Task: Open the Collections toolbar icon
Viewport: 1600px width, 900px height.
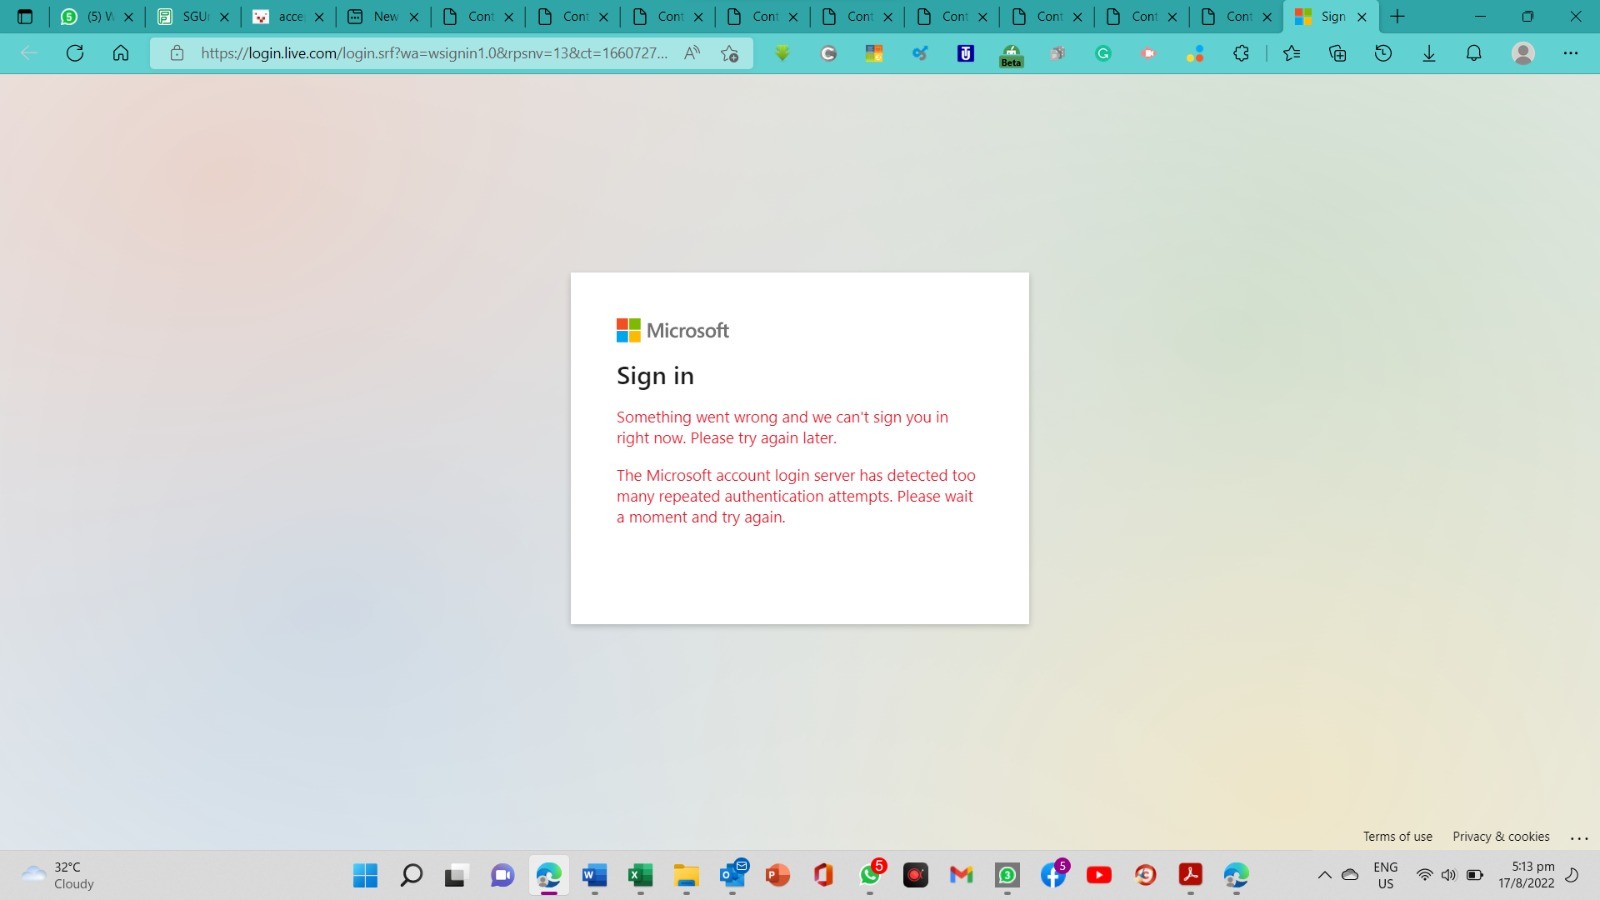Action: pyautogui.click(x=1338, y=53)
